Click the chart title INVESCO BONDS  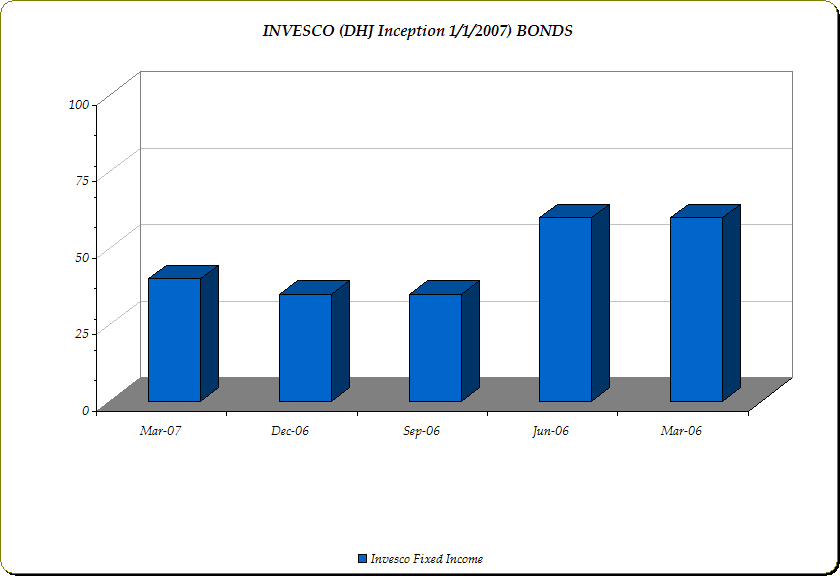point(417,31)
